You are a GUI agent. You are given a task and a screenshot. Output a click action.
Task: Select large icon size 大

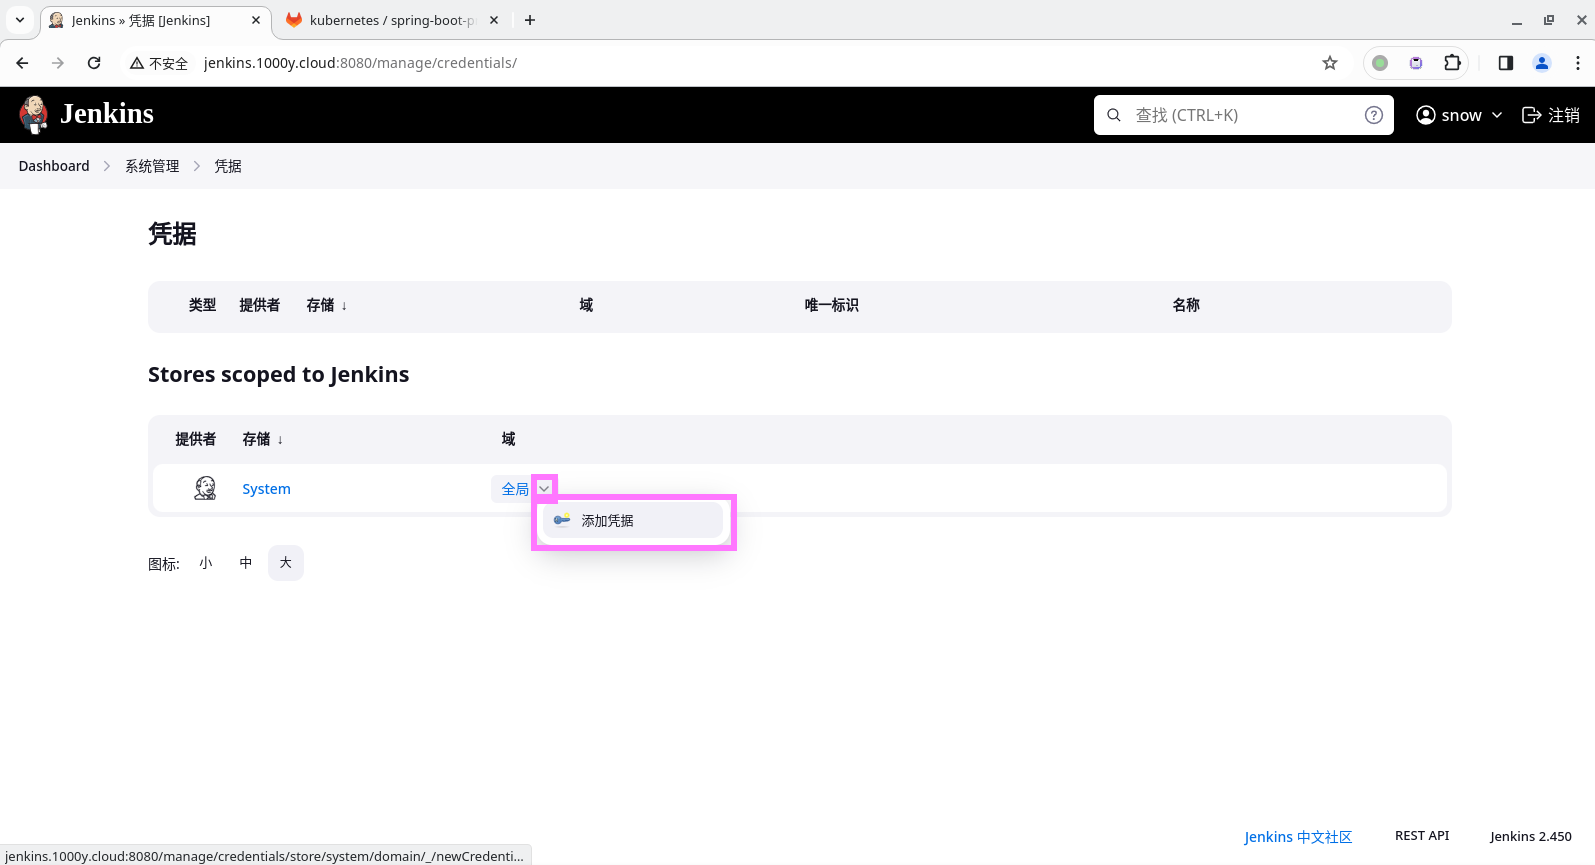pos(286,563)
